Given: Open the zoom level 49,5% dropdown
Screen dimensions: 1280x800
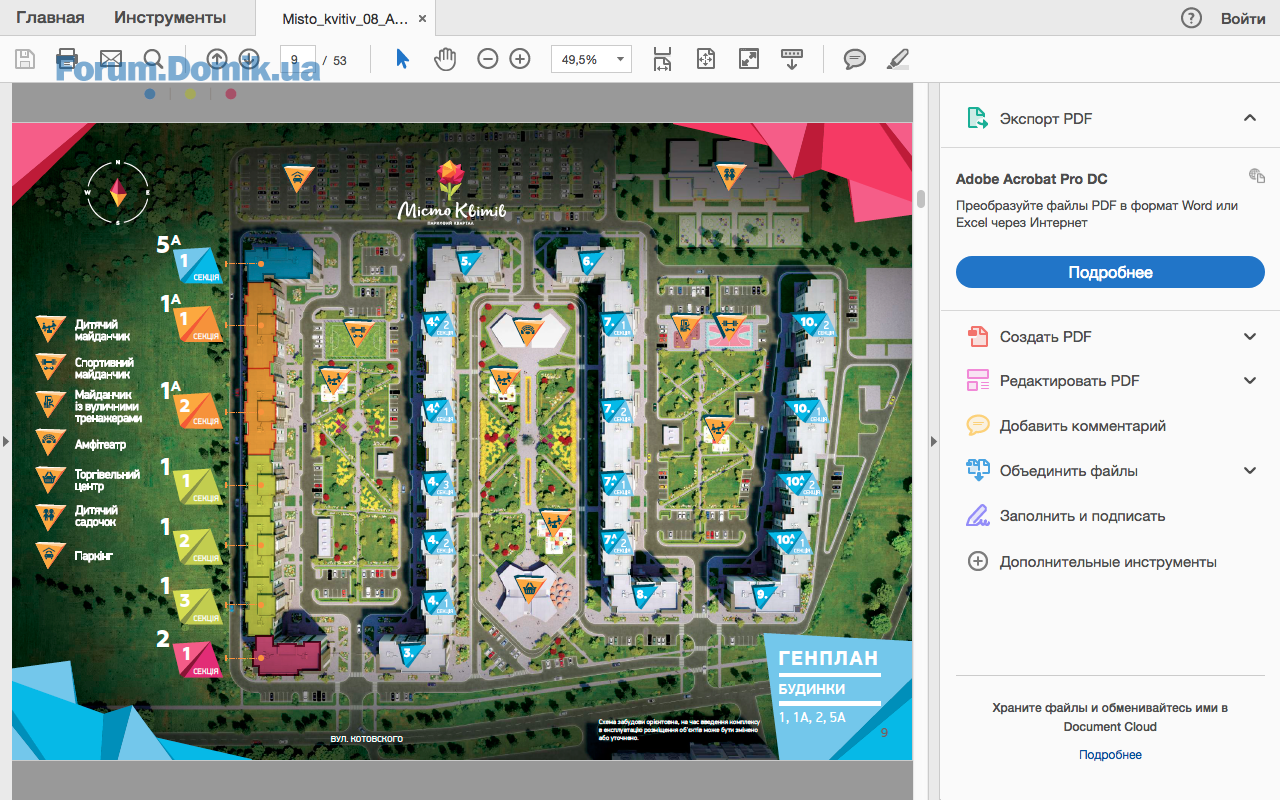Looking at the screenshot, I should click(x=591, y=60).
